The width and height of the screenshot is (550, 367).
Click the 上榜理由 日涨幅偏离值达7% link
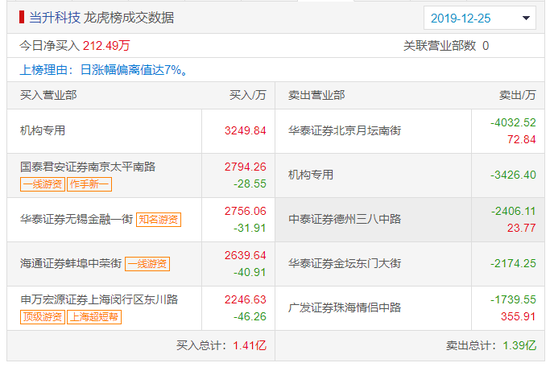(x=103, y=70)
